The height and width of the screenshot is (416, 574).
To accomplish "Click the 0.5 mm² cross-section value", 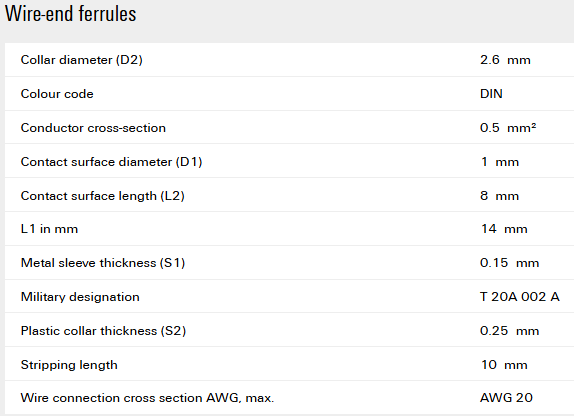I will point(508,128).
